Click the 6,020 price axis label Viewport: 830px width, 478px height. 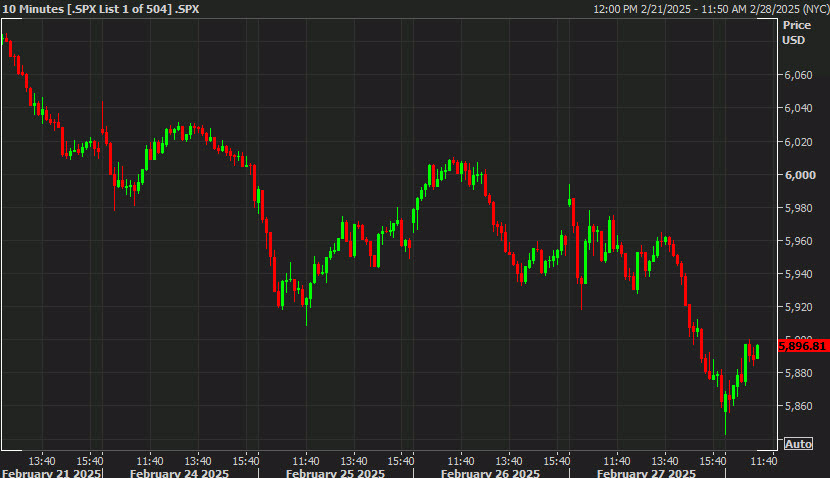click(x=798, y=142)
